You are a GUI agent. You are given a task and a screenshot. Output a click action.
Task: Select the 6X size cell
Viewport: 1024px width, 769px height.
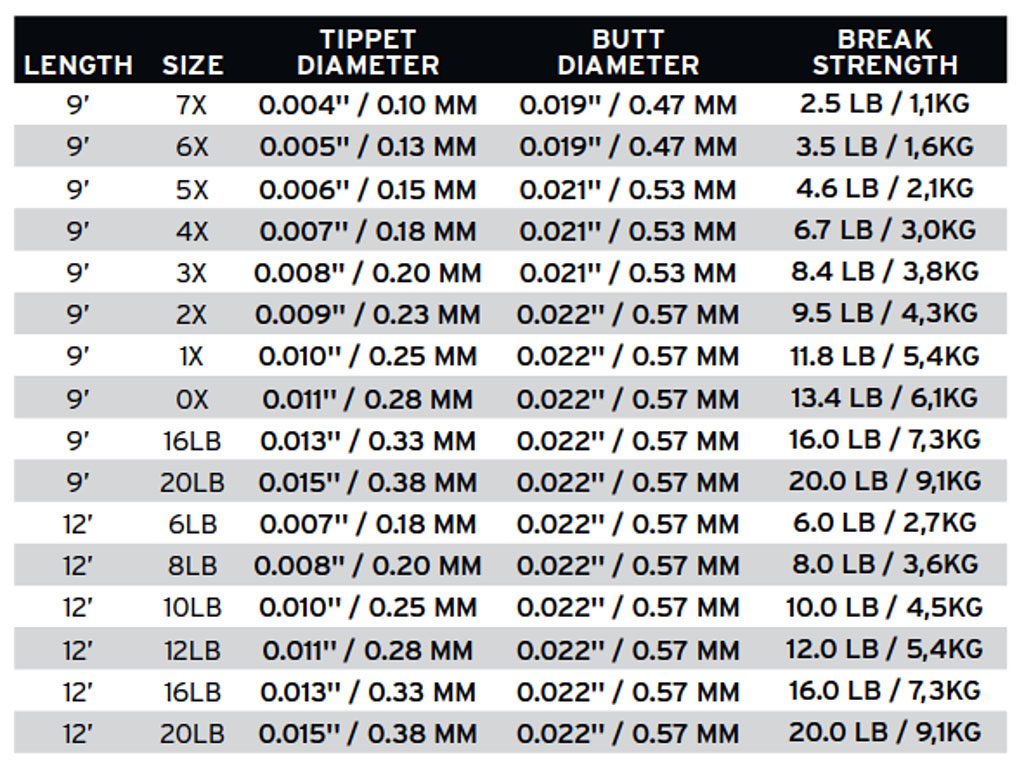click(192, 147)
